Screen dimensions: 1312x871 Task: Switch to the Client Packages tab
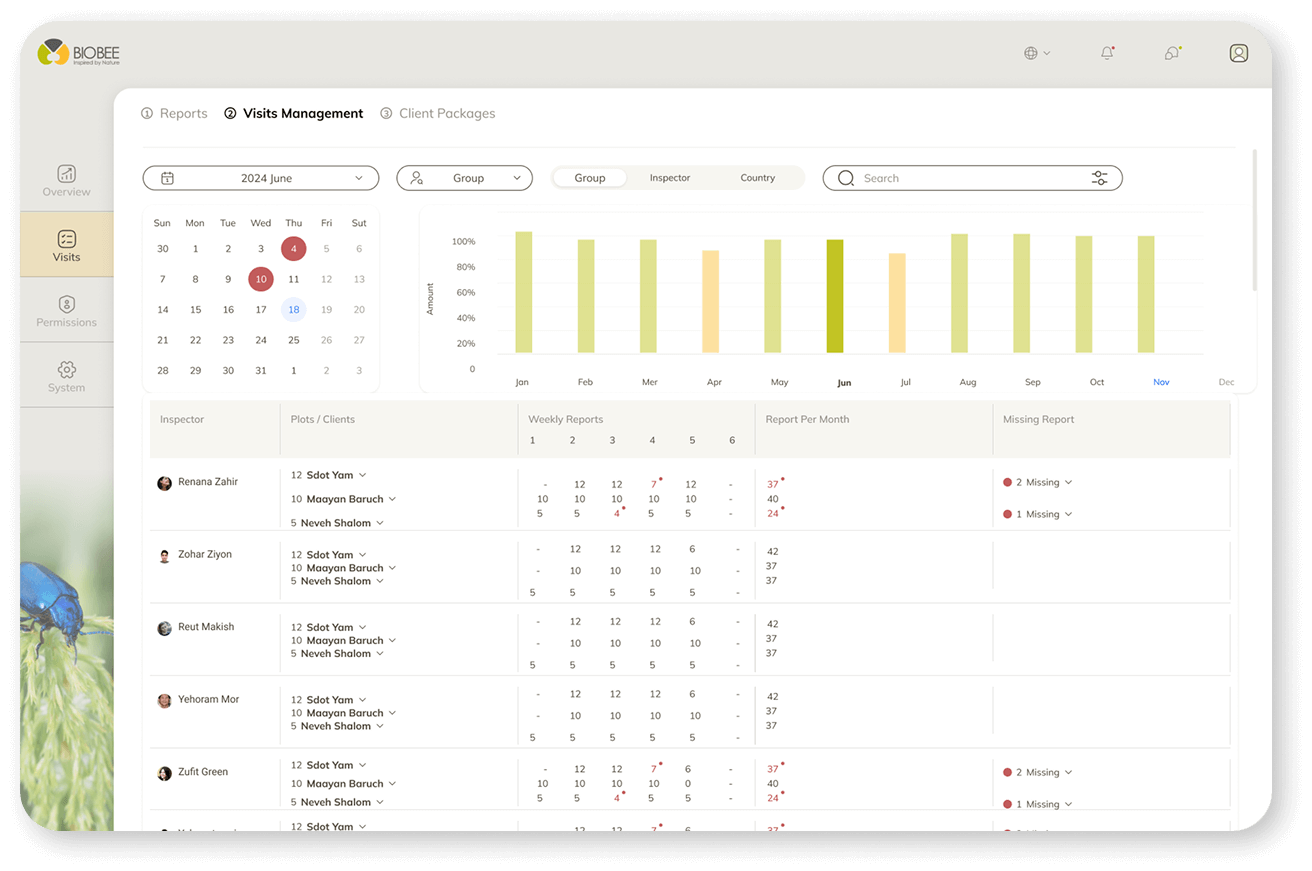(x=438, y=114)
